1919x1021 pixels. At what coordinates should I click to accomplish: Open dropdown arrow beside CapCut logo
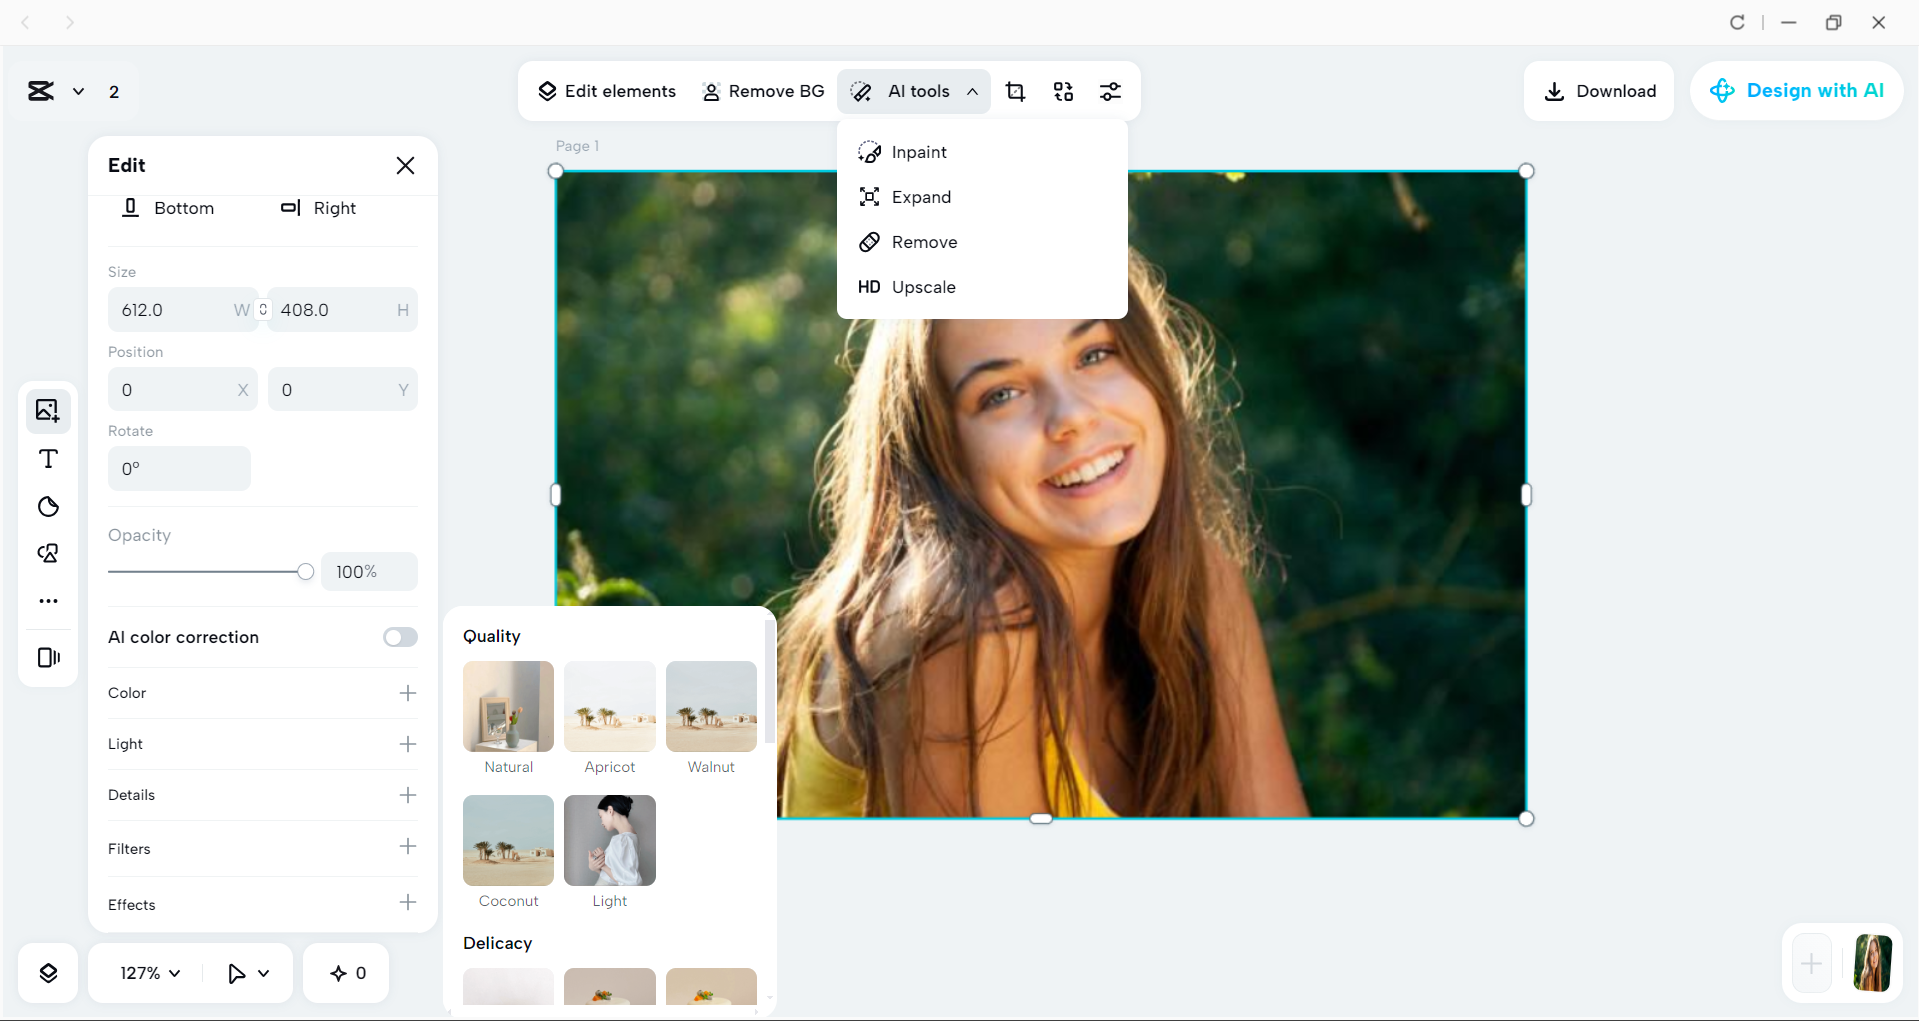pyautogui.click(x=78, y=91)
